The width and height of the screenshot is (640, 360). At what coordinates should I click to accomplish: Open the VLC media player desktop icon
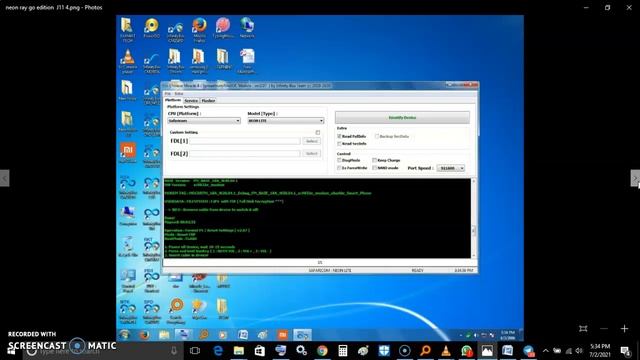127,61
